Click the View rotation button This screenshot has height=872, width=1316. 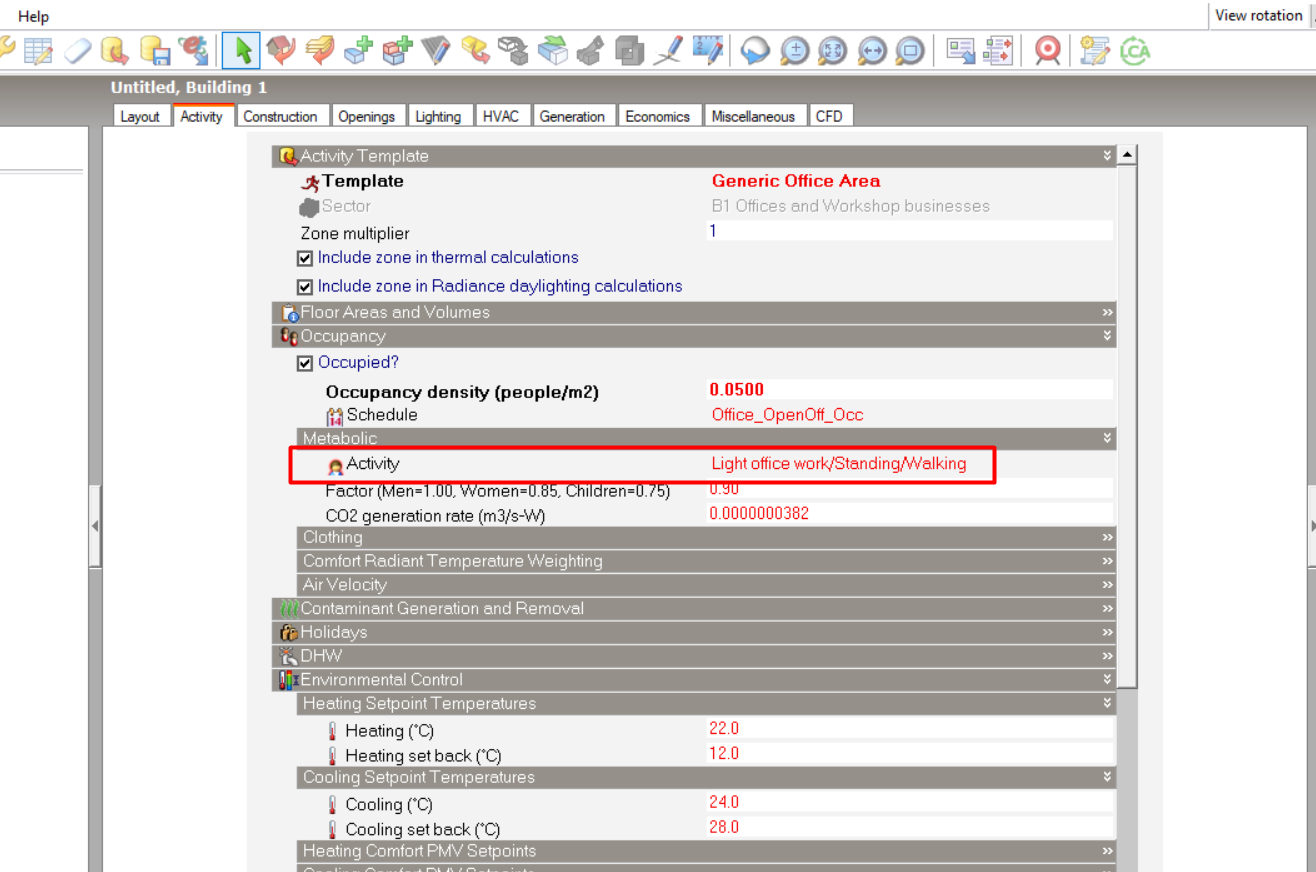point(1258,16)
